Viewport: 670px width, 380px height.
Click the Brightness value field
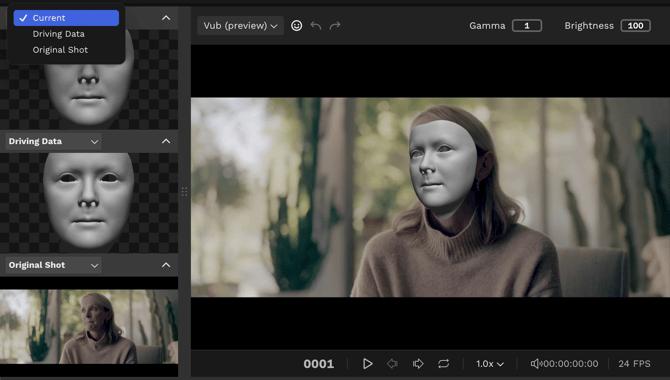point(635,26)
